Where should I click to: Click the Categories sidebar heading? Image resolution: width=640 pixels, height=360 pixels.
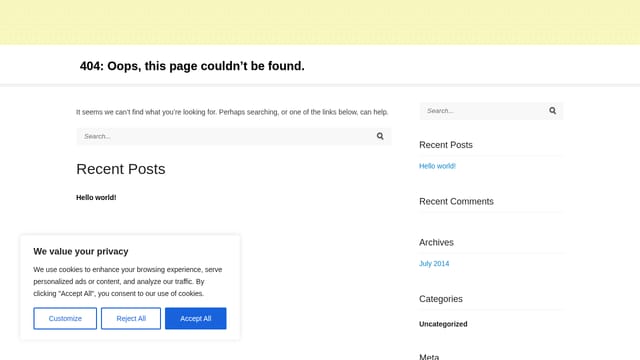[x=441, y=299]
